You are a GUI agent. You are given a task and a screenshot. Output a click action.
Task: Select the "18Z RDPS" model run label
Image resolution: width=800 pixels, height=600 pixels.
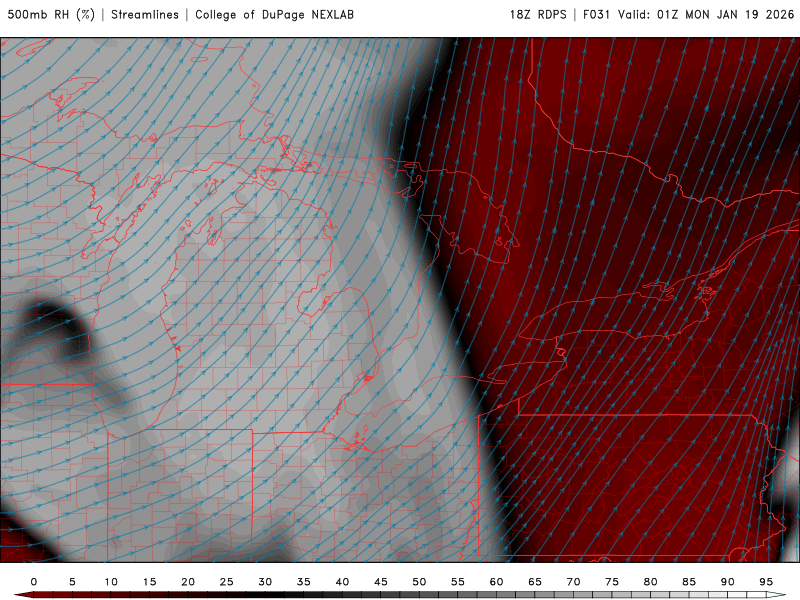[538, 15]
